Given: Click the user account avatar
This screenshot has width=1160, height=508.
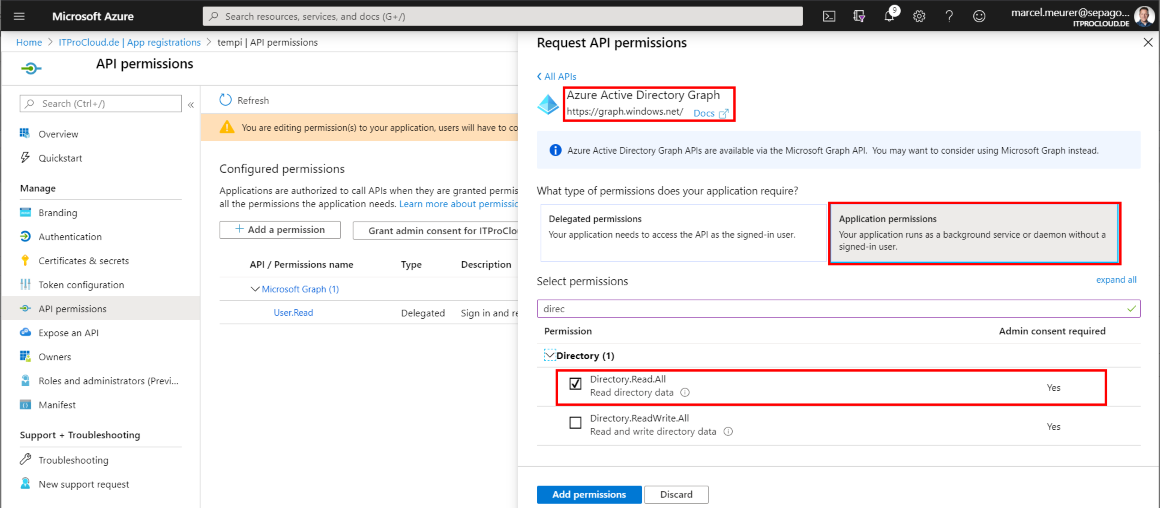Looking at the screenshot, I should (x=1142, y=16).
